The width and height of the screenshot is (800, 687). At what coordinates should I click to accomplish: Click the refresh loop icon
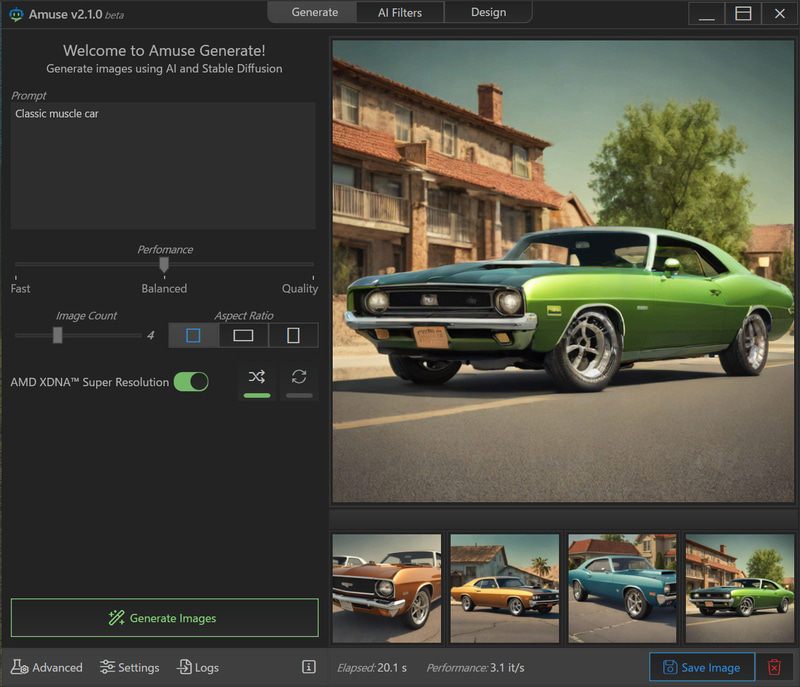[299, 377]
